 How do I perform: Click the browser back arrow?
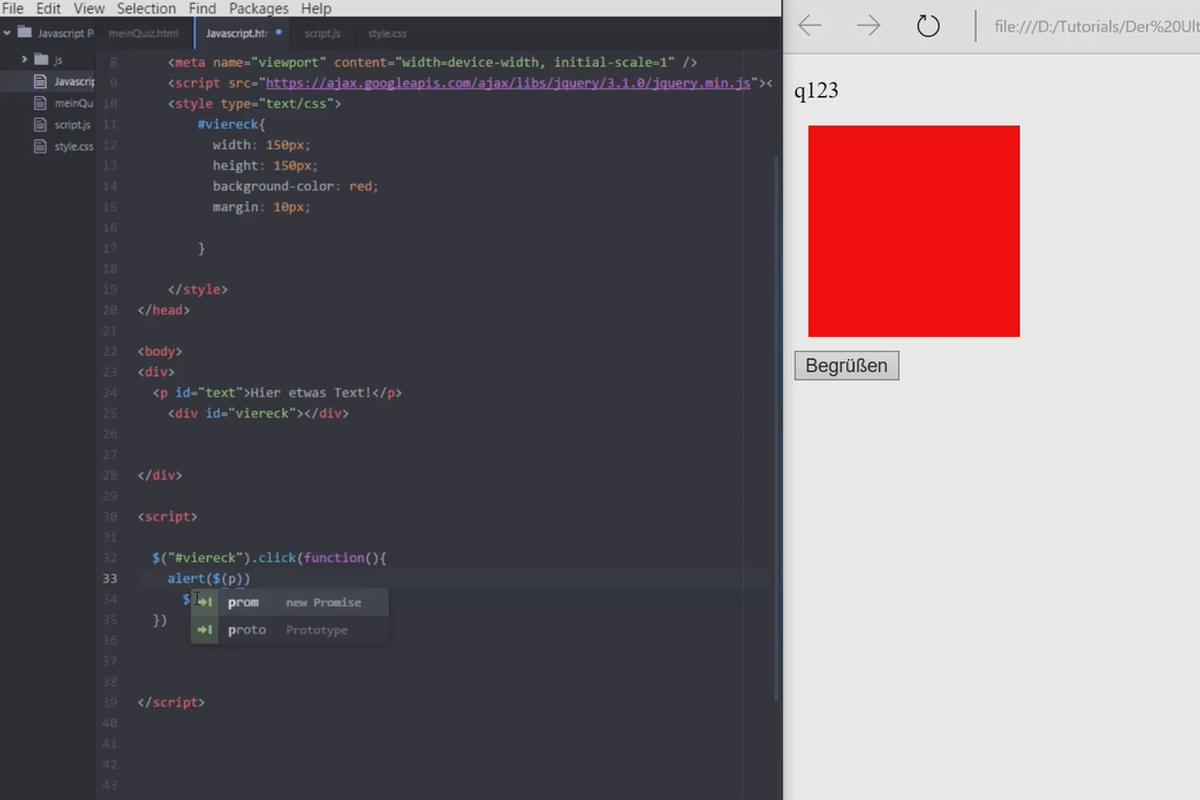[810, 26]
